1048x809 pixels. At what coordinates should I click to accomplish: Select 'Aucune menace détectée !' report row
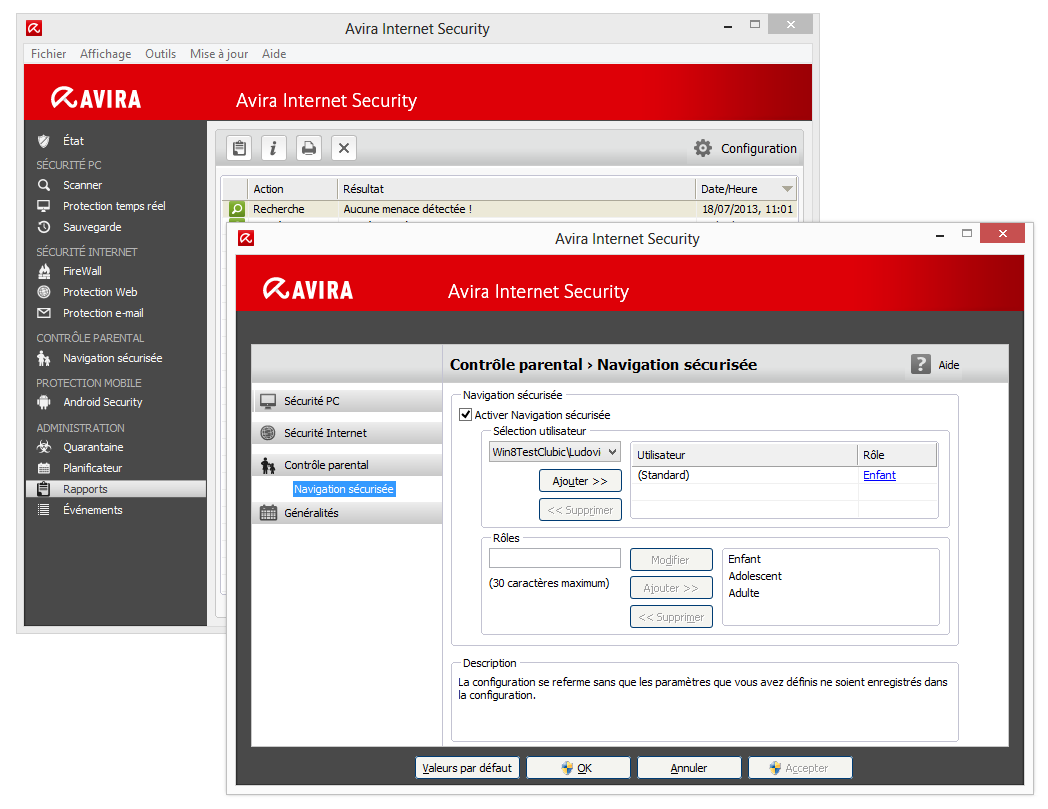tap(509, 209)
